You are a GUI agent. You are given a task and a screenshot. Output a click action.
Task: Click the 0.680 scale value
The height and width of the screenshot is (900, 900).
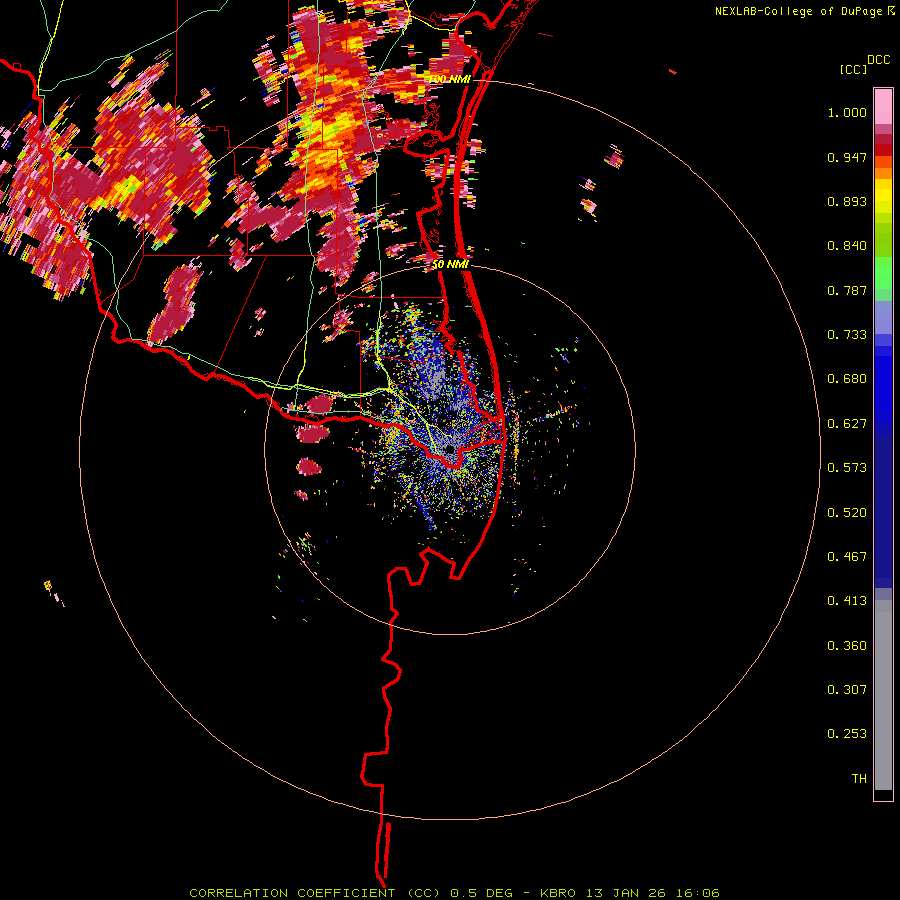(847, 379)
